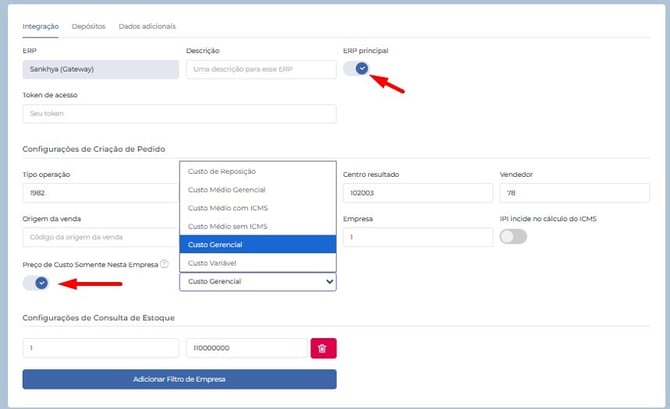Edit the stock filter company field with 1
Image resolution: width=670 pixels, height=409 pixels.
tap(101, 348)
